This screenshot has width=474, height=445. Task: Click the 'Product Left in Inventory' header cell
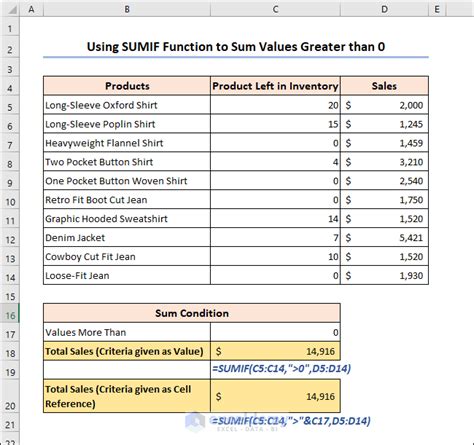[275, 86]
